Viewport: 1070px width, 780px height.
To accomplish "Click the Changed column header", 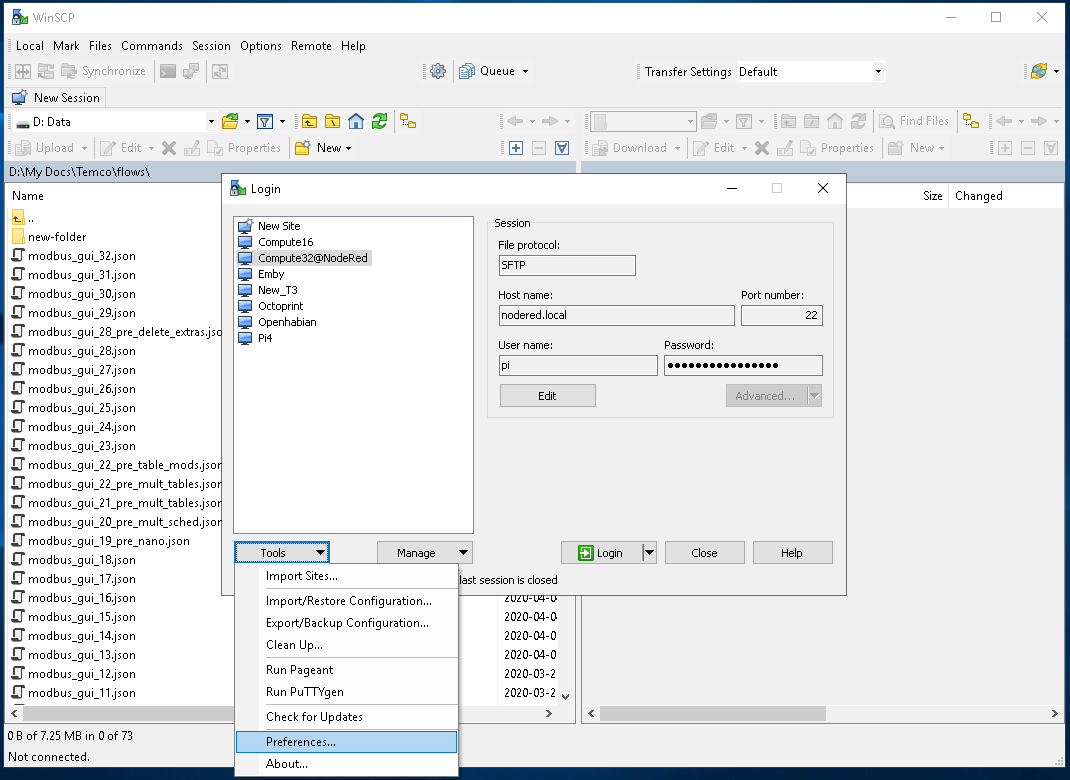I will (979, 196).
